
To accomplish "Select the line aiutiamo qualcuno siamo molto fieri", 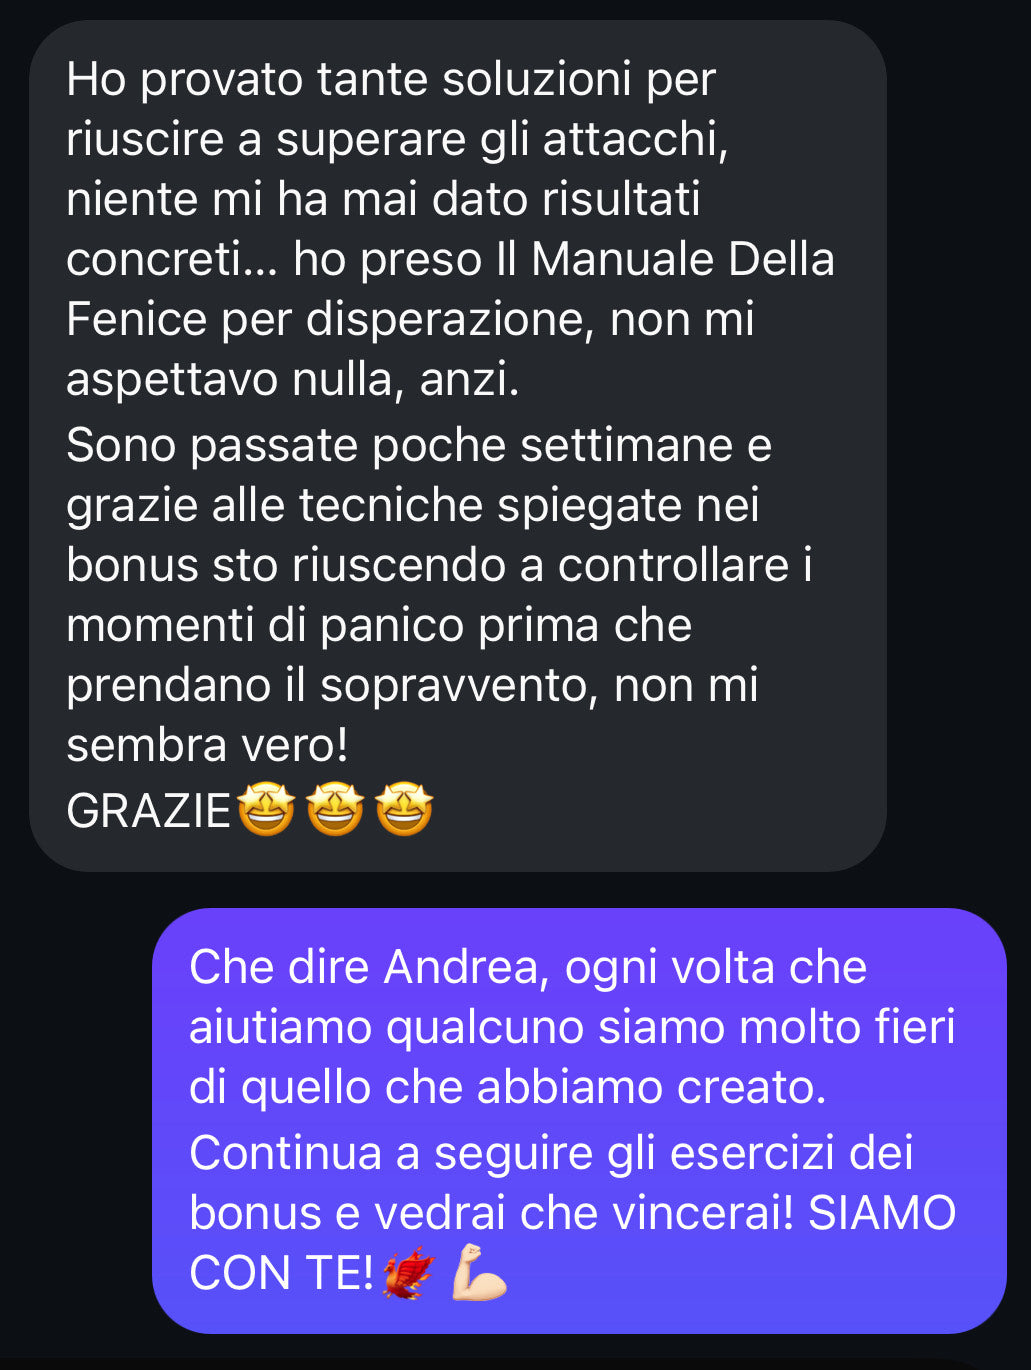I will [572, 1028].
